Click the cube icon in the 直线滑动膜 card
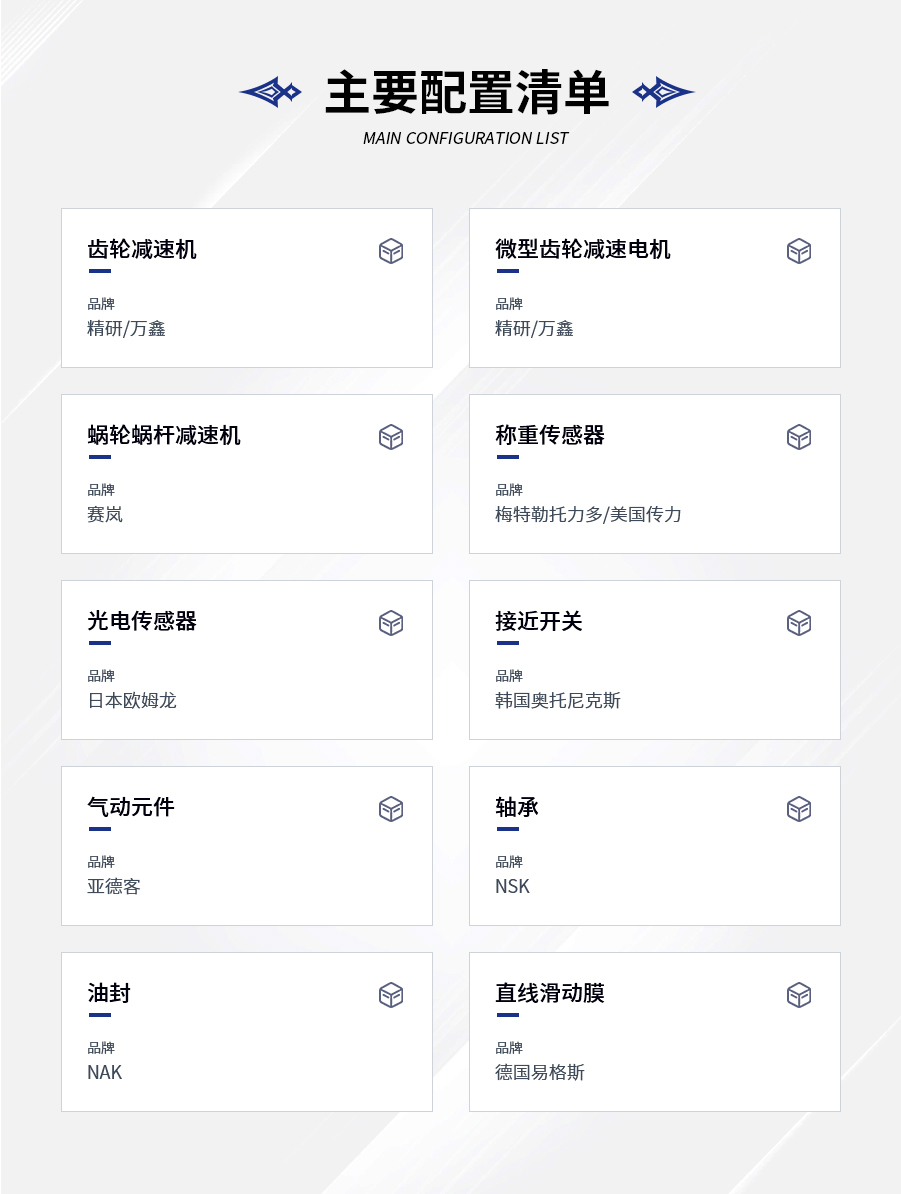This screenshot has width=901, height=1194. [799, 994]
